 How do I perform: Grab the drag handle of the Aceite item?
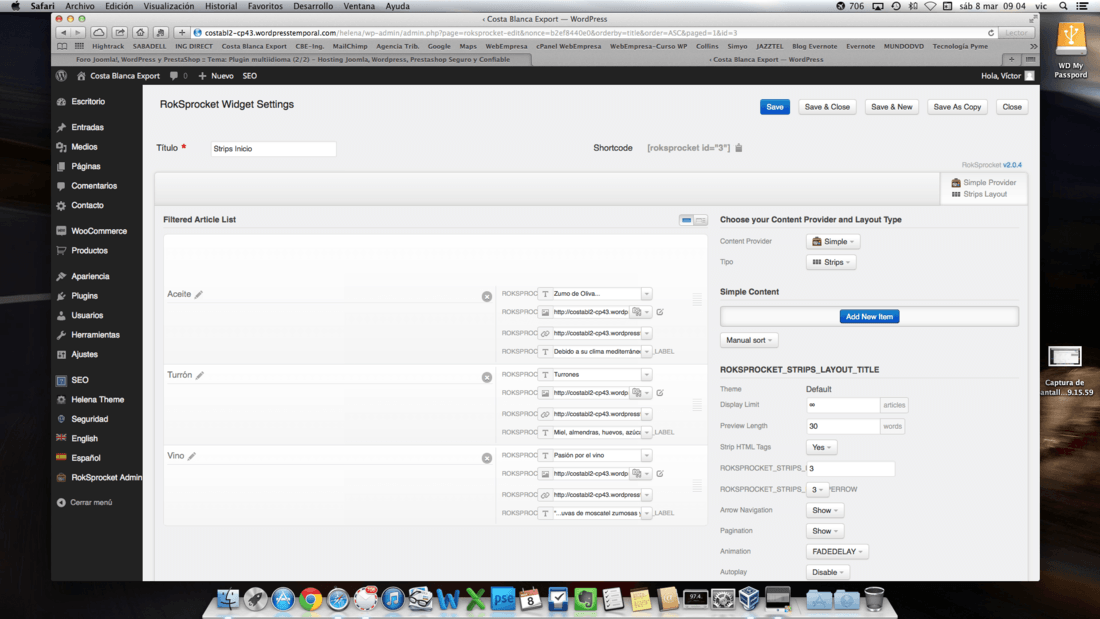(697, 300)
